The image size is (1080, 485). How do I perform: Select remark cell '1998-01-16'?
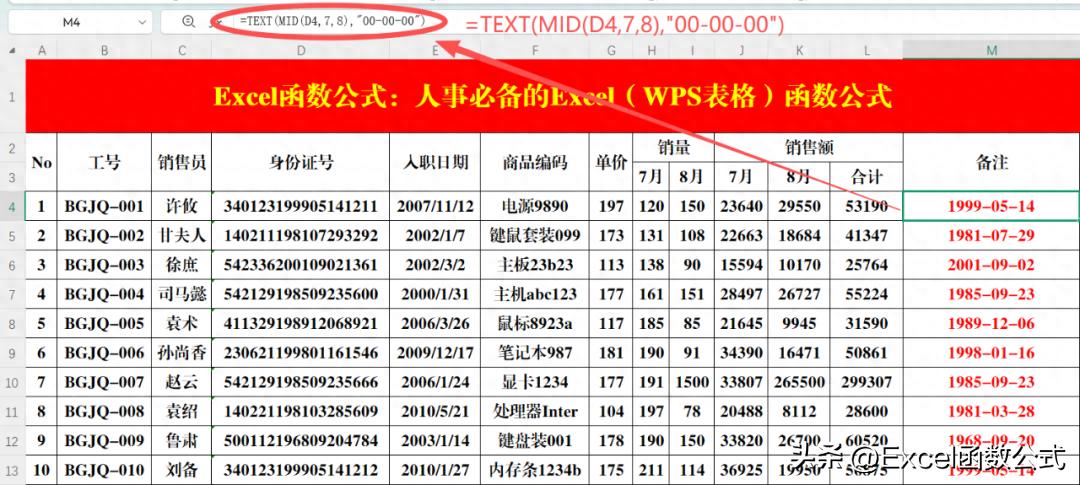point(991,353)
